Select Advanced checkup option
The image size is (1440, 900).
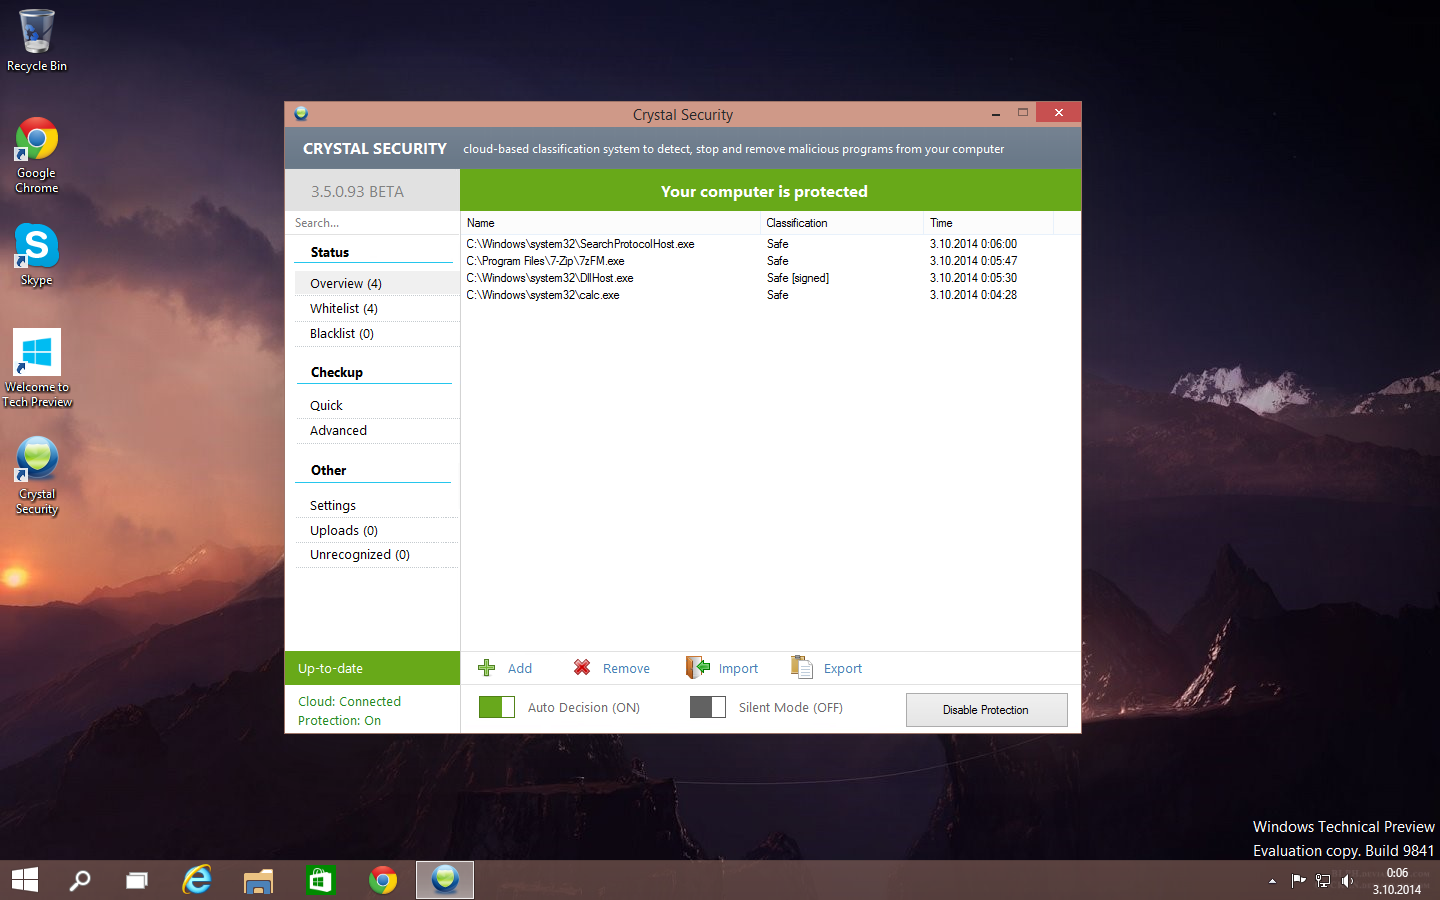pyautogui.click(x=338, y=431)
